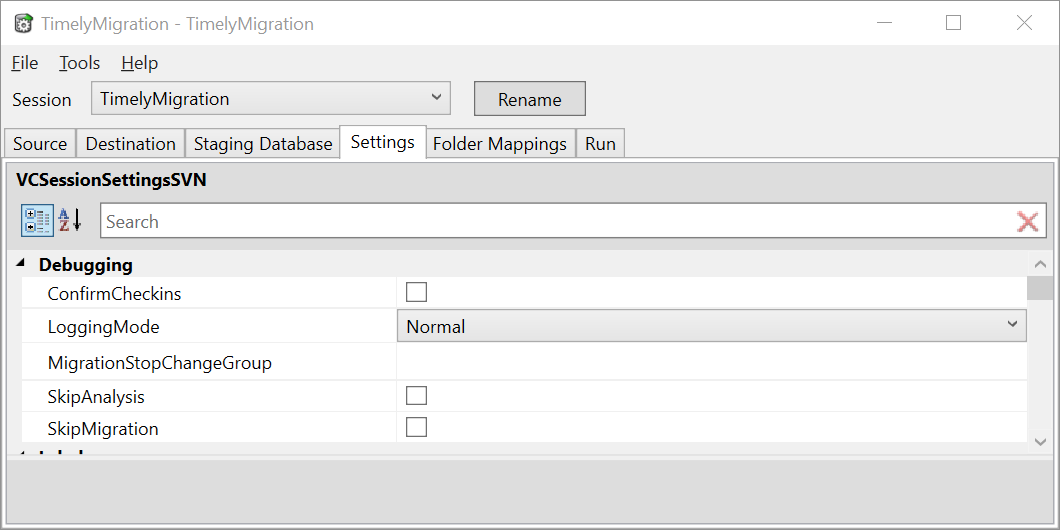Open the Tools menu
1060x530 pixels.
(x=79, y=63)
